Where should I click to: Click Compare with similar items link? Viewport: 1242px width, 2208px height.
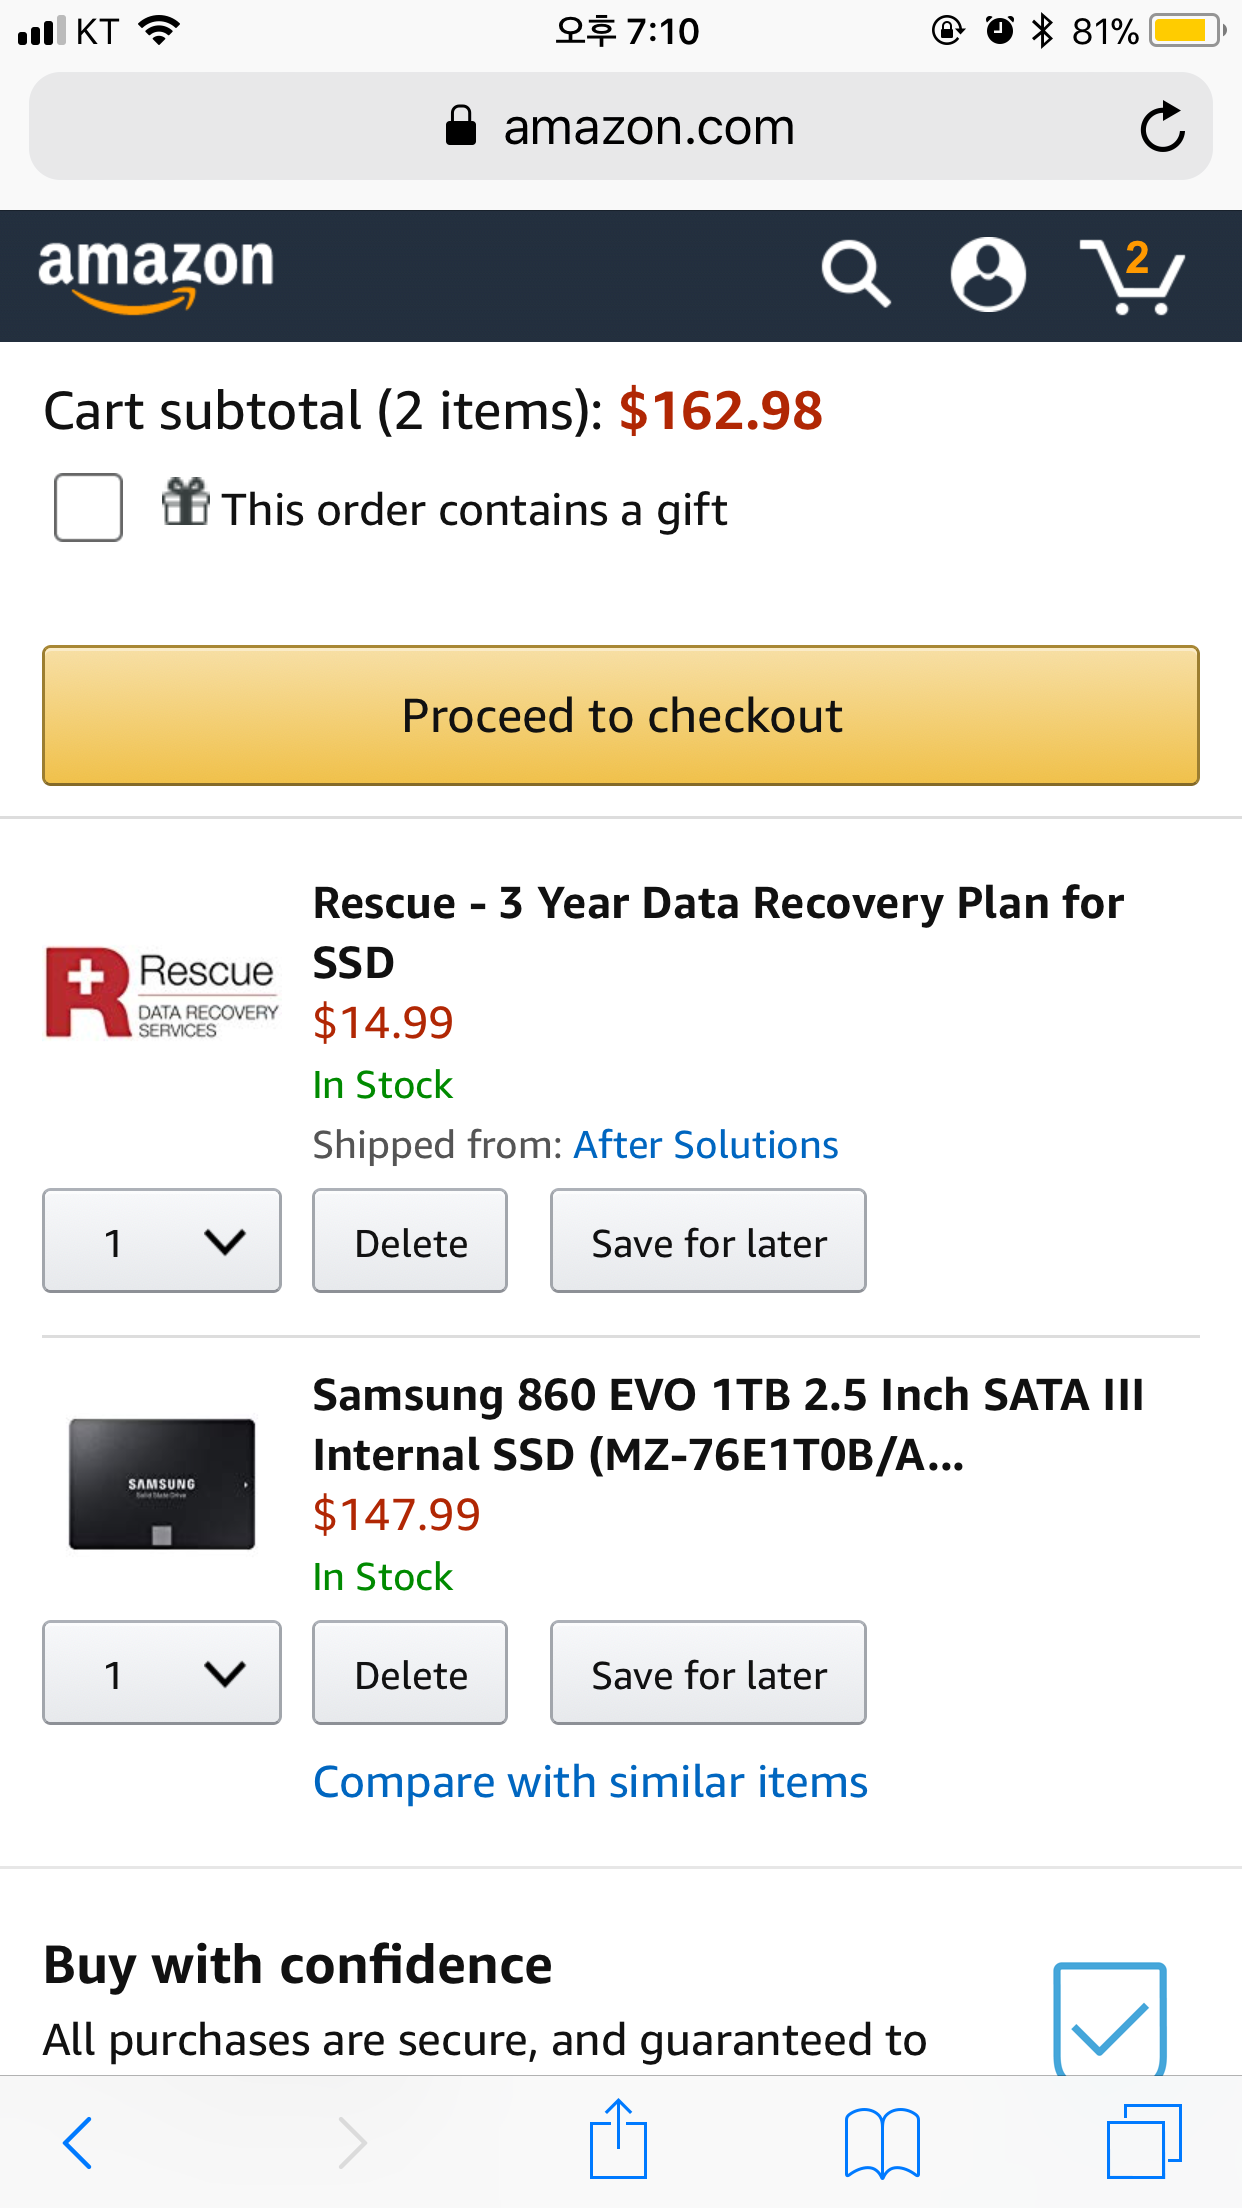(590, 1782)
